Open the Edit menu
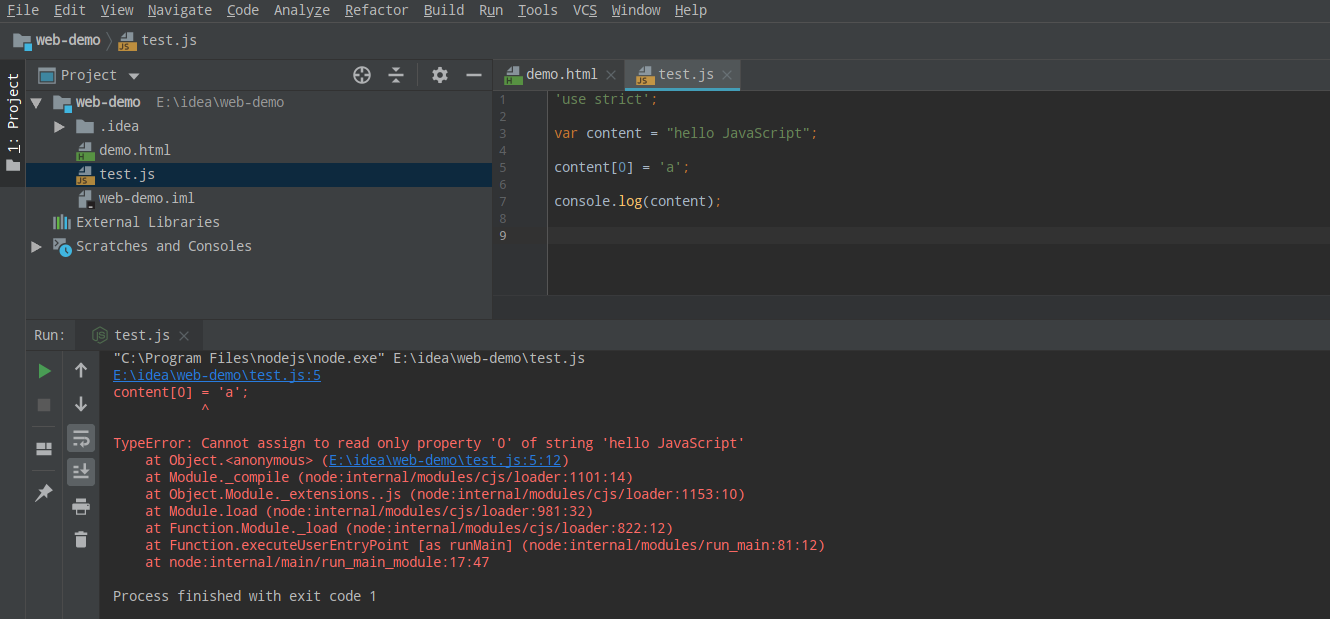 pyautogui.click(x=70, y=10)
